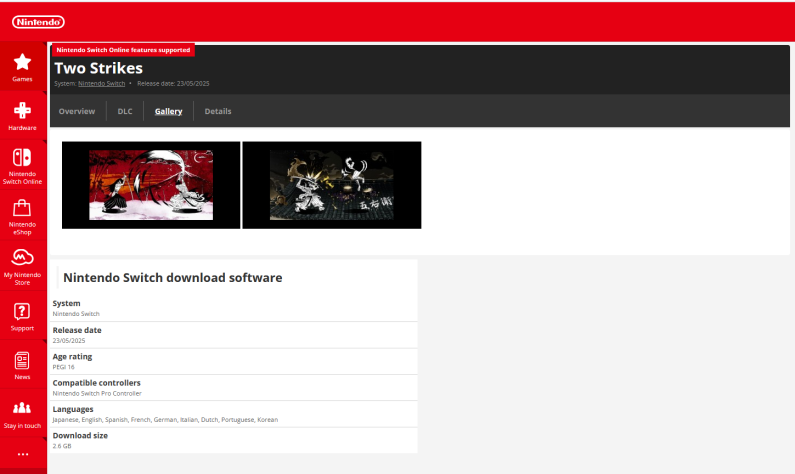
Task: Expand the three-dot more menu in sidebar
Action: point(22,454)
